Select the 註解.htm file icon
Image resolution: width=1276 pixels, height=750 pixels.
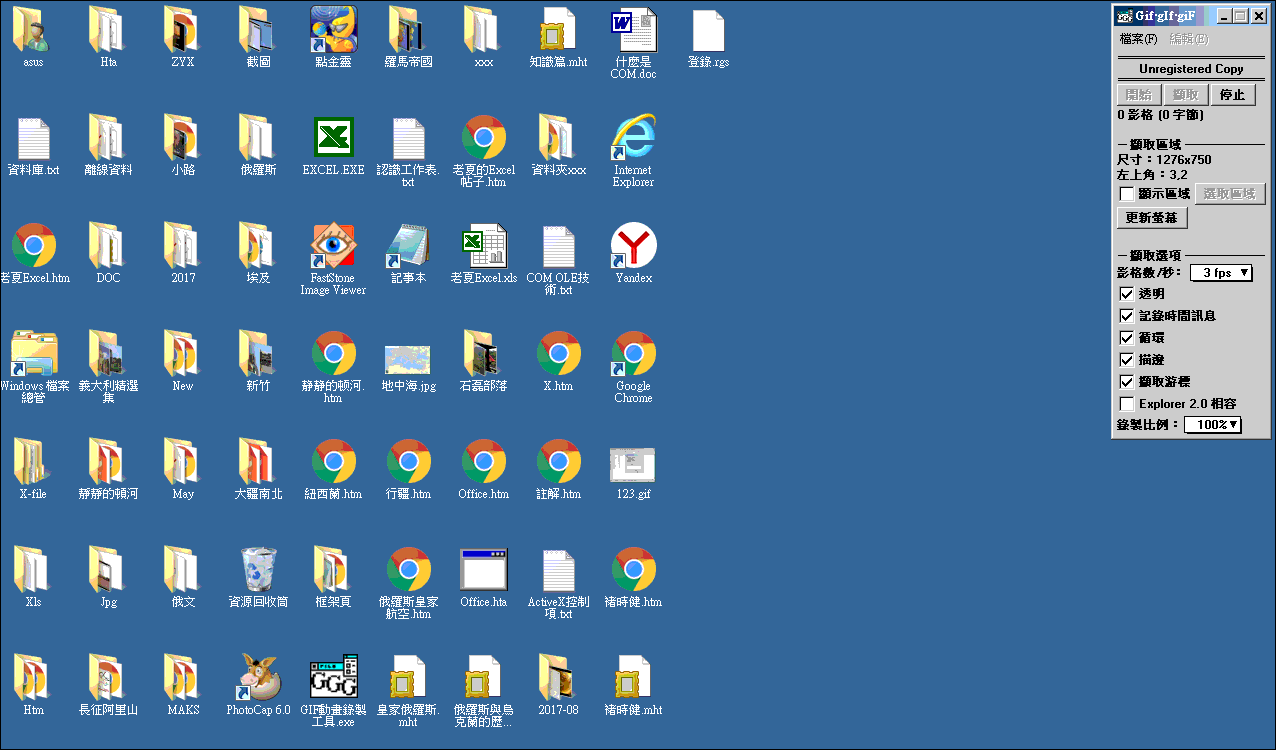point(558,462)
